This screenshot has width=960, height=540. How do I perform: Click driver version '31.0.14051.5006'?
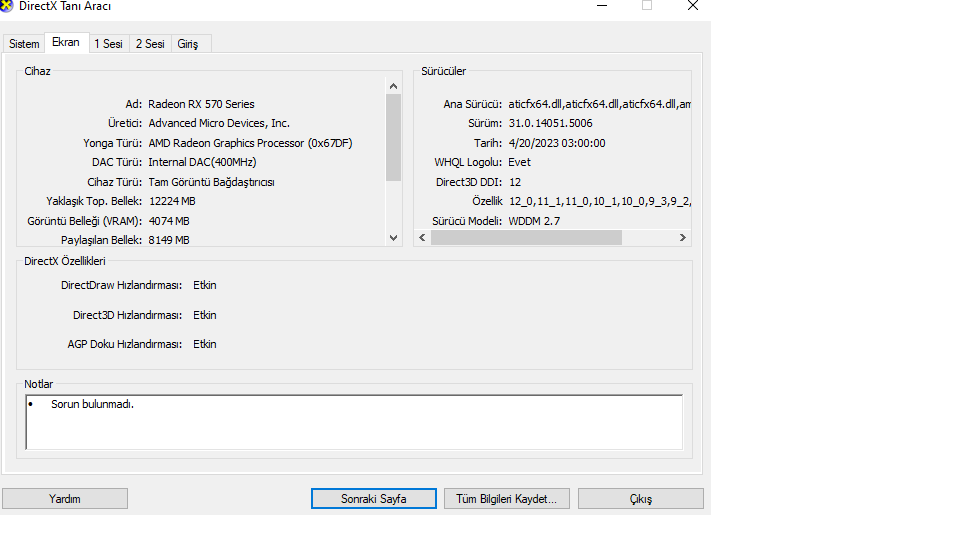click(550, 123)
